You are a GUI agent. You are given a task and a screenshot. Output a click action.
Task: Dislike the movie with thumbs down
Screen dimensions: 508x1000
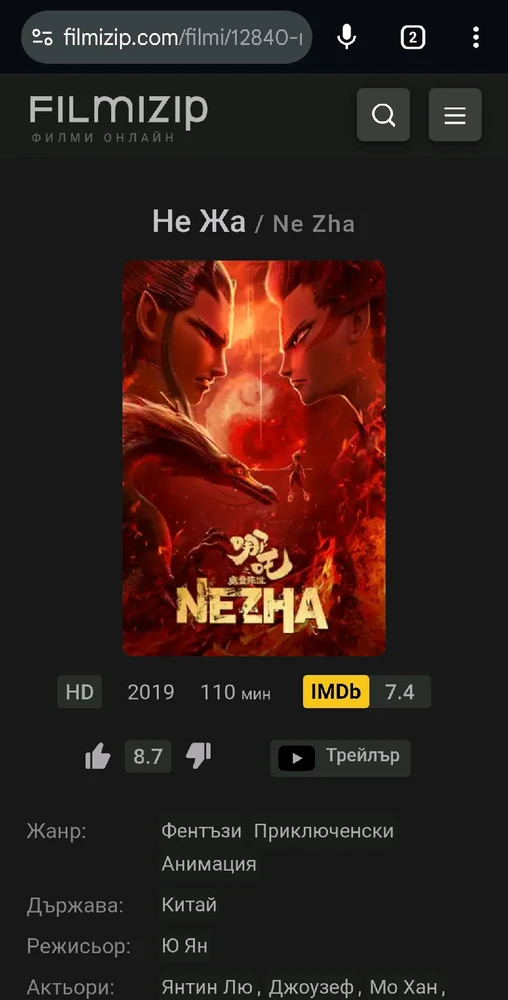tap(198, 756)
